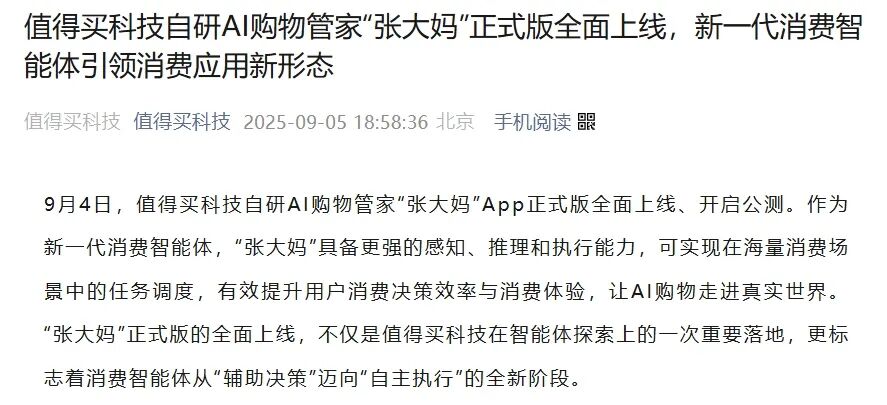Screen dimensions: 887x405
Task: Click the 手机阅读 link
Action: point(532,122)
